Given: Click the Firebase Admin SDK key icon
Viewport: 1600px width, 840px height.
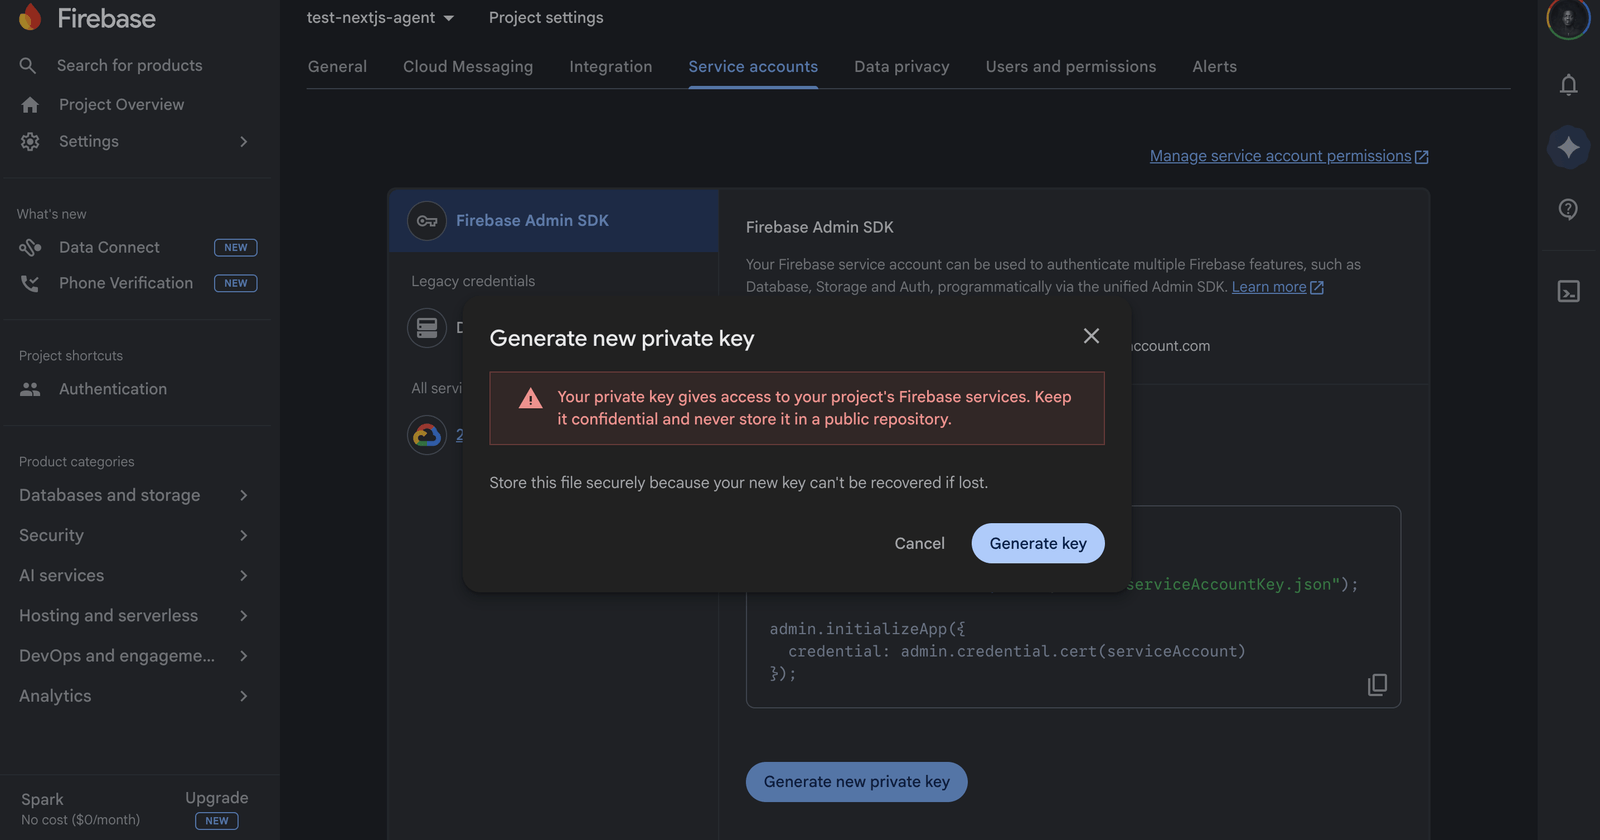Looking at the screenshot, I should click(427, 221).
